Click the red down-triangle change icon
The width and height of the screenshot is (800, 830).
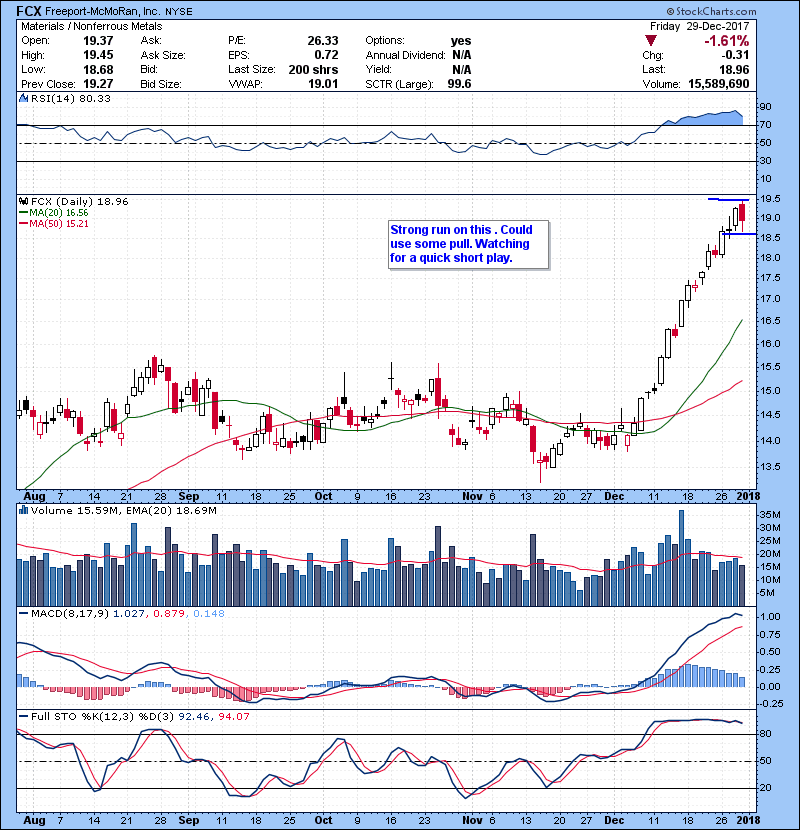tap(651, 40)
